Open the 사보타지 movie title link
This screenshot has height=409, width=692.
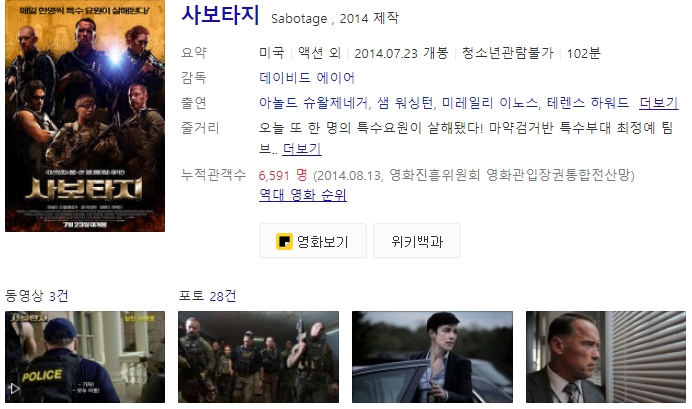click(x=220, y=15)
